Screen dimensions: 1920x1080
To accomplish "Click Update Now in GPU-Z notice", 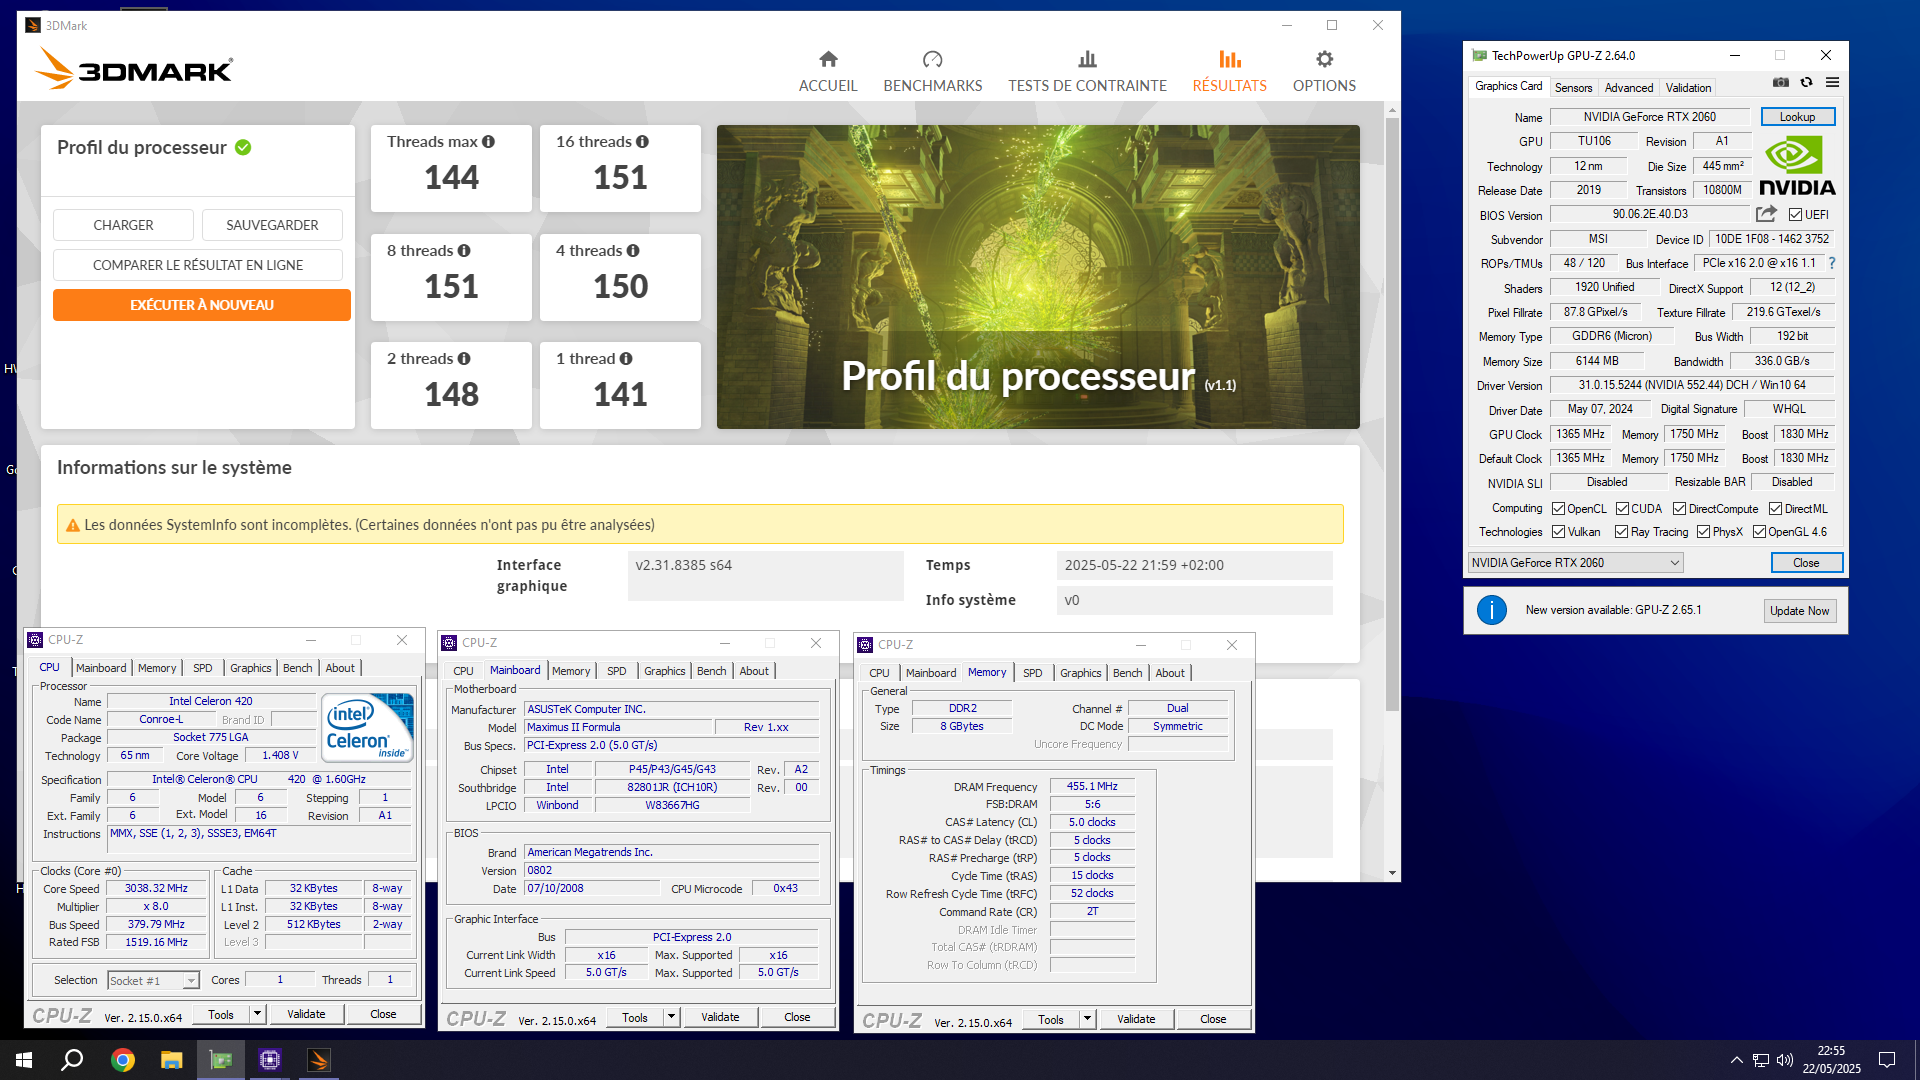I will pos(1799,611).
